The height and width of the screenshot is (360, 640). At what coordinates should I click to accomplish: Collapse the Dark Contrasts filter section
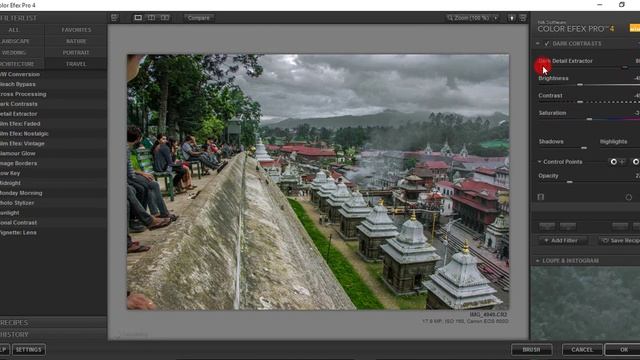538,44
